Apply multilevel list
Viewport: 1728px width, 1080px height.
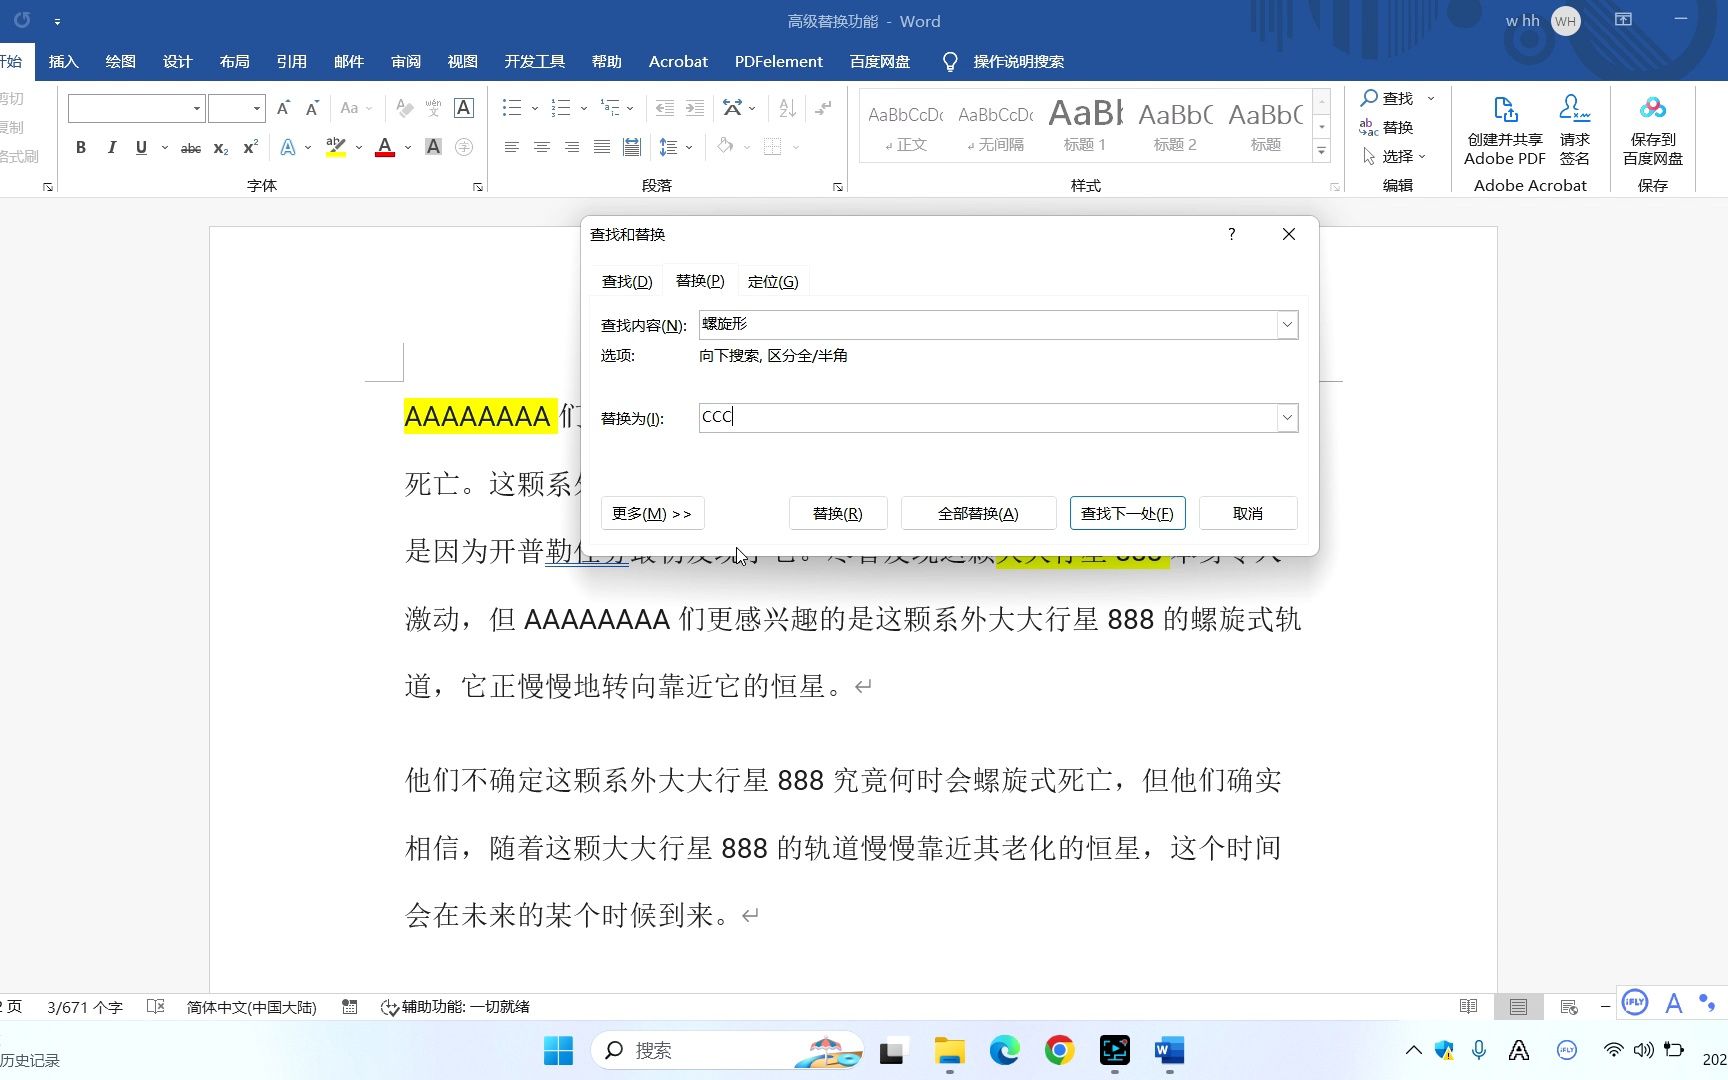pos(610,108)
